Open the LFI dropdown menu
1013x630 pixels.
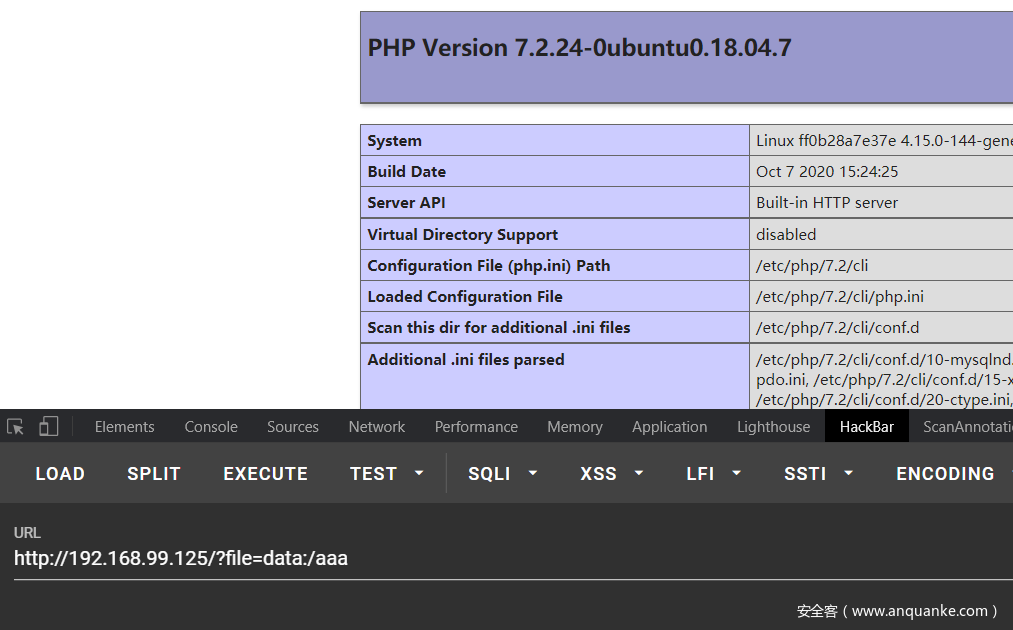click(713, 474)
